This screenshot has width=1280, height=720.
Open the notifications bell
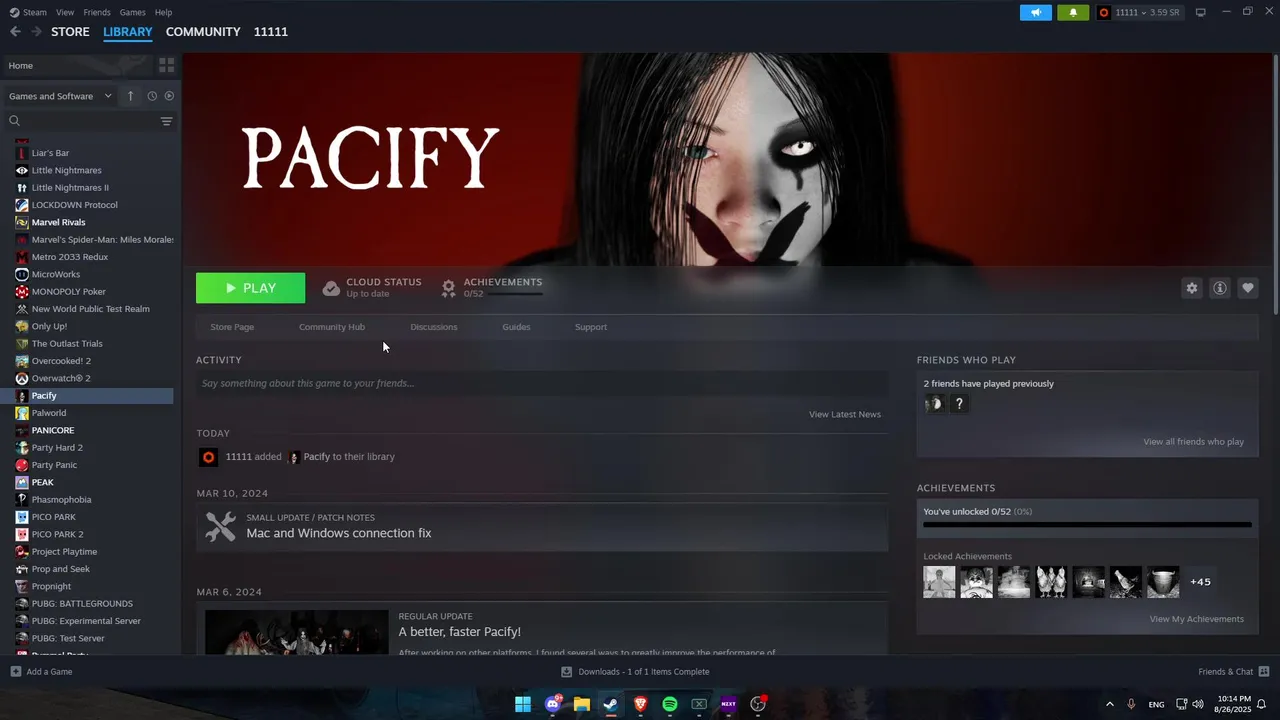pyautogui.click(x=1073, y=12)
